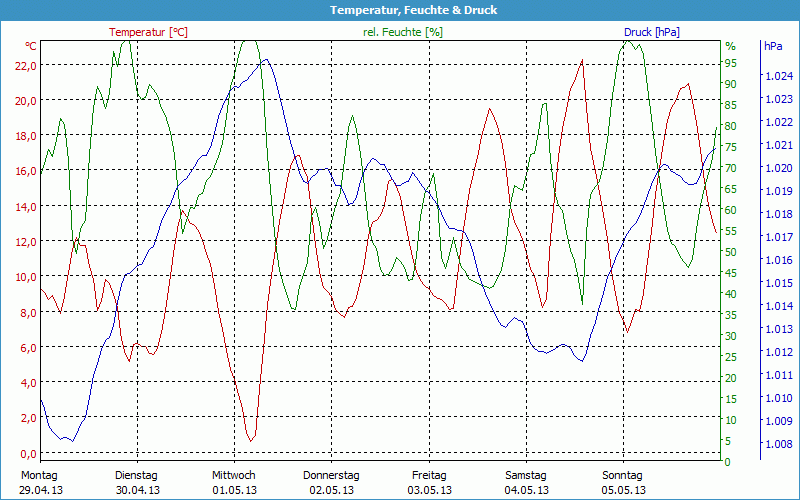The image size is (800, 500).
Task: Click the '4,0' temperature axis value
Action: [29, 383]
